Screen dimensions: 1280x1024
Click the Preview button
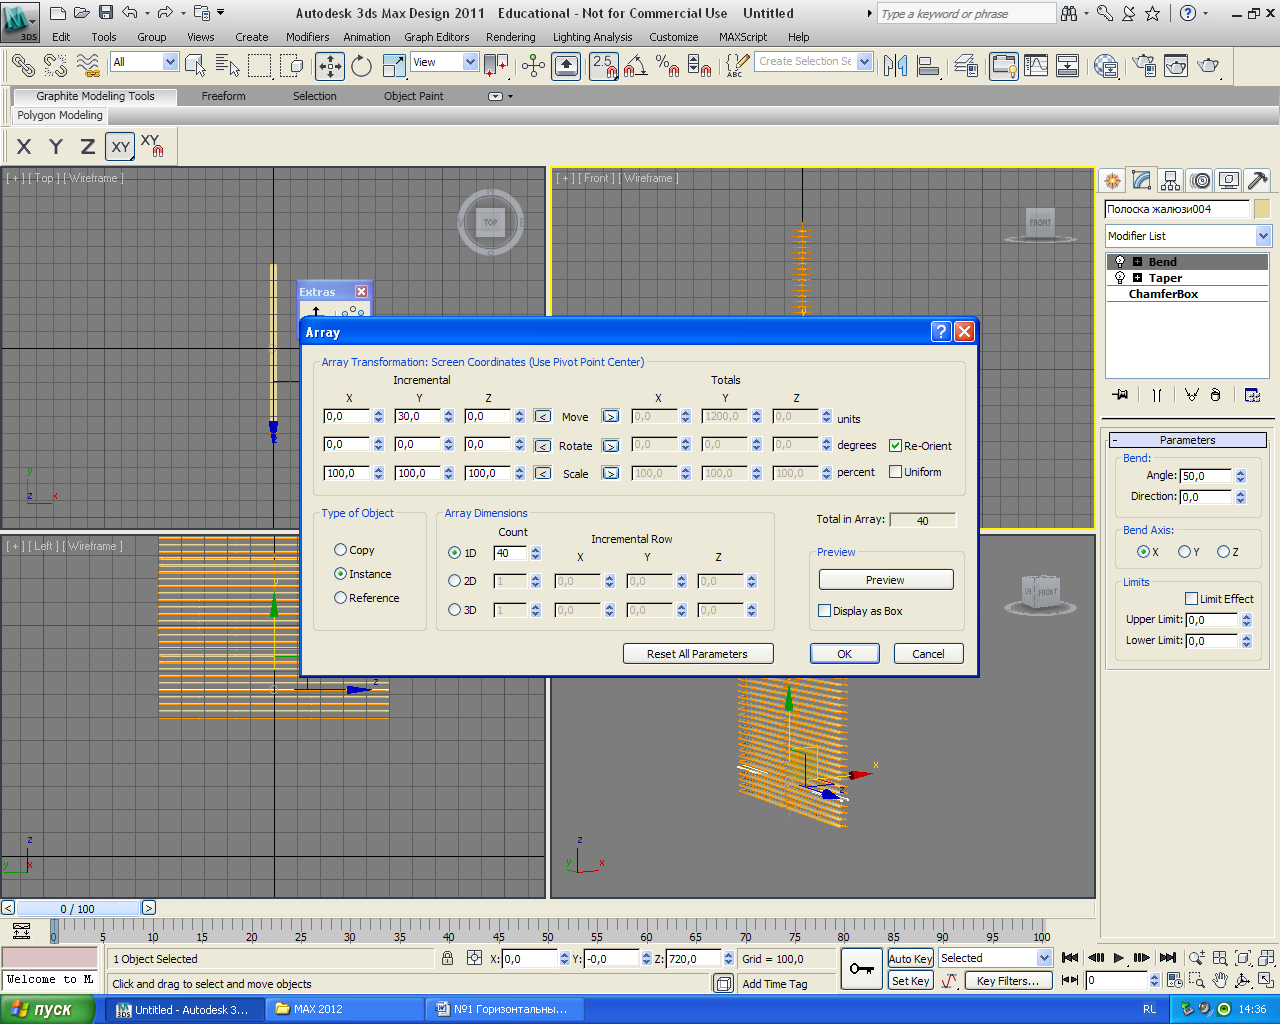click(886, 580)
